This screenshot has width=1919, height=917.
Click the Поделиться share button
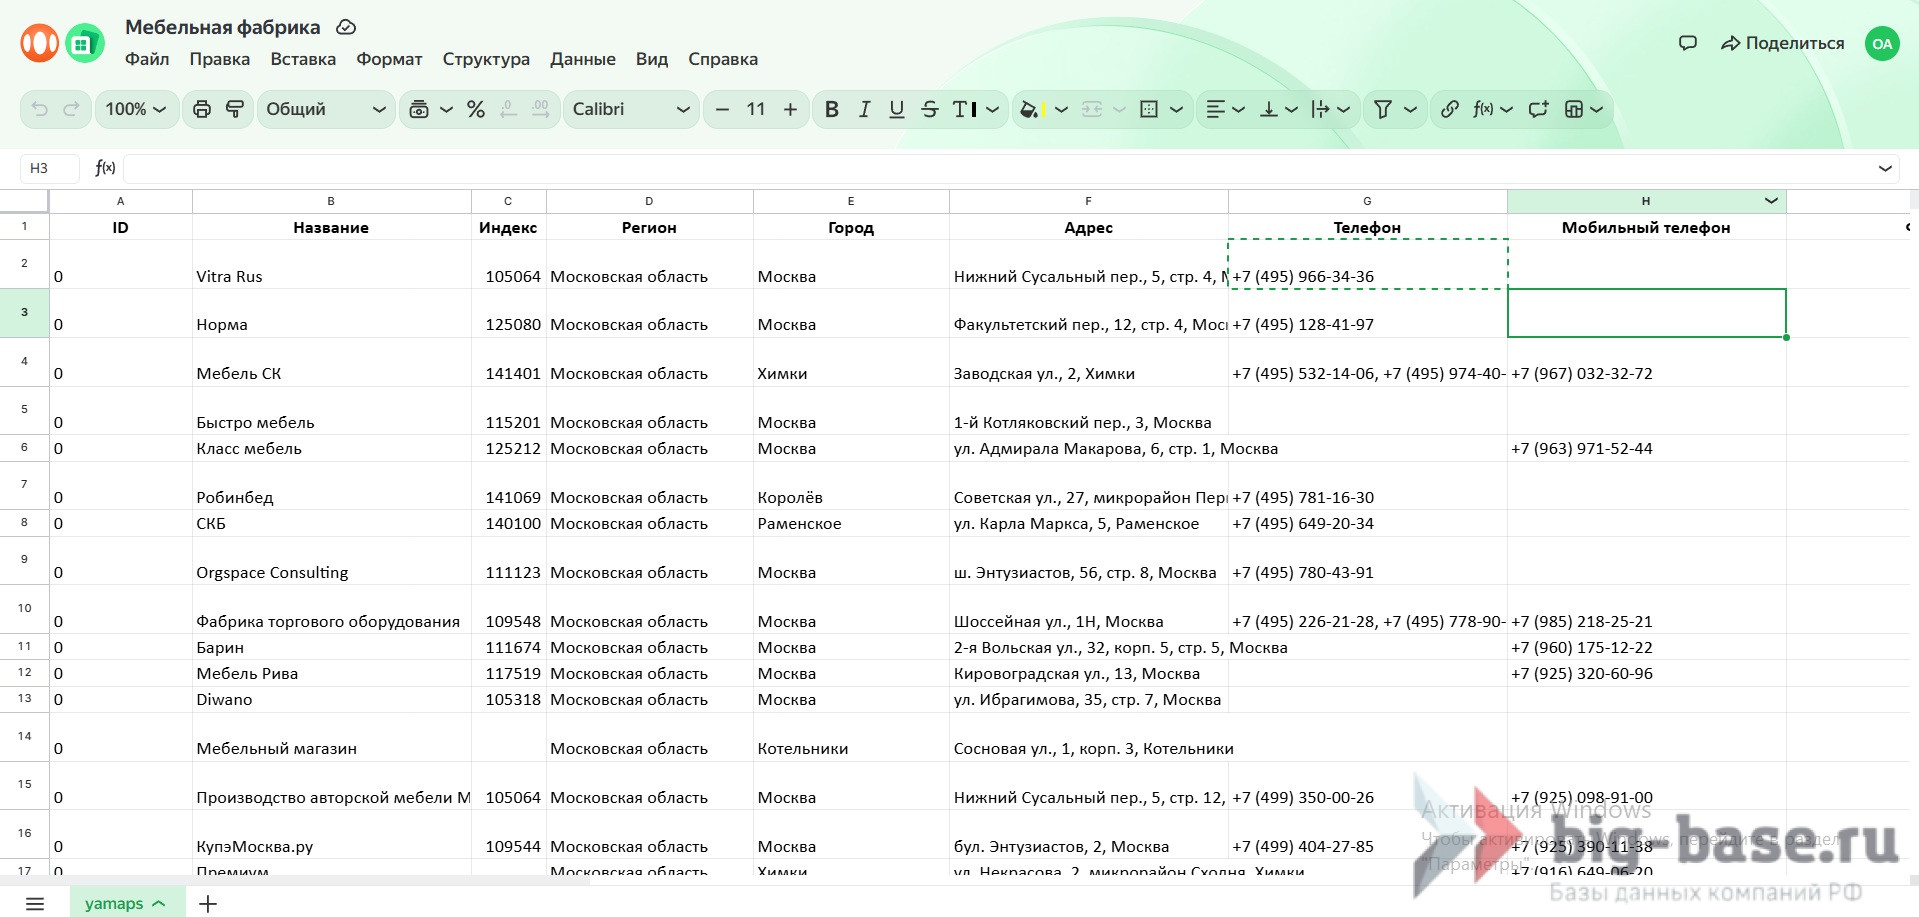click(x=1782, y=43)
